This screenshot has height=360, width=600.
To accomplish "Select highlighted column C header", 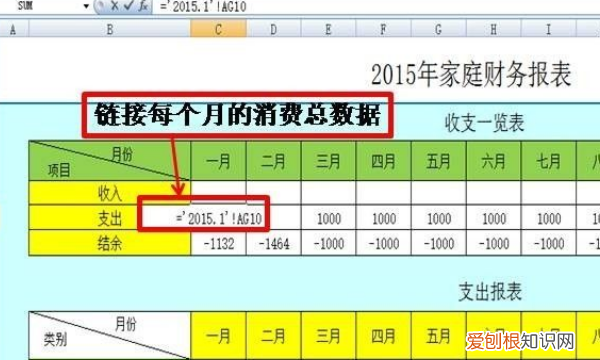I will point(218,29).
